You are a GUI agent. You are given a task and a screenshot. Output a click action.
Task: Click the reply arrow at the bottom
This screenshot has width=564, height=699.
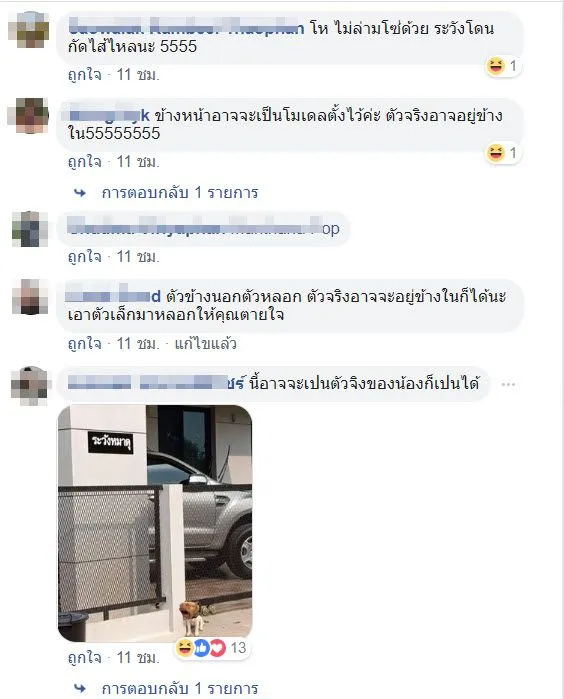click(80, 688)
